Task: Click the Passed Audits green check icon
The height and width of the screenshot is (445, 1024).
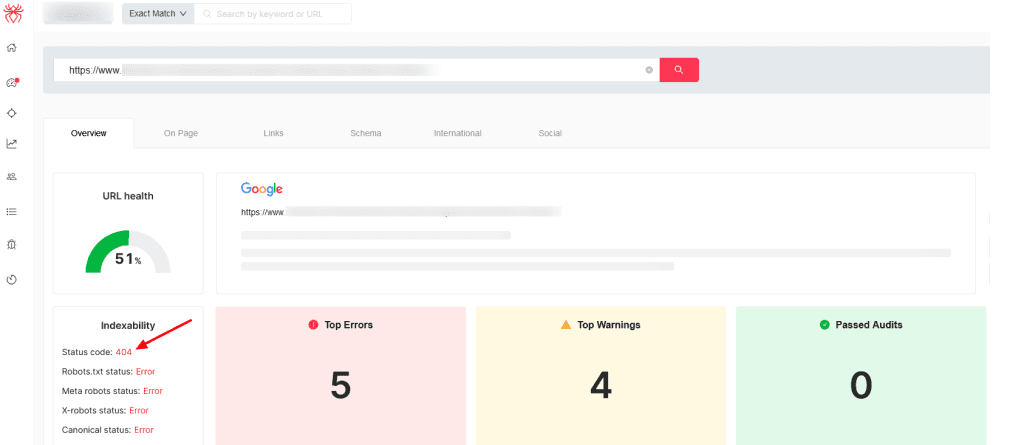Action: 824,325
